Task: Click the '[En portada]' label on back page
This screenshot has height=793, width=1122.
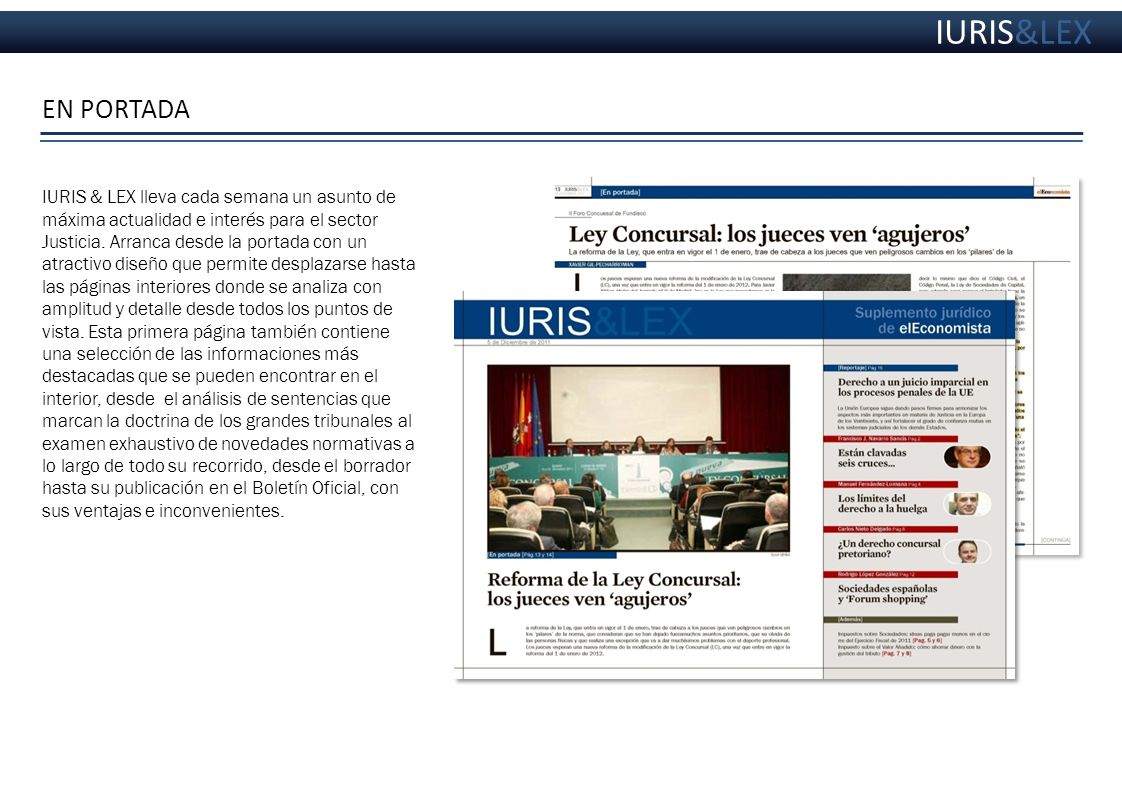Action: (x=620, y=192)
